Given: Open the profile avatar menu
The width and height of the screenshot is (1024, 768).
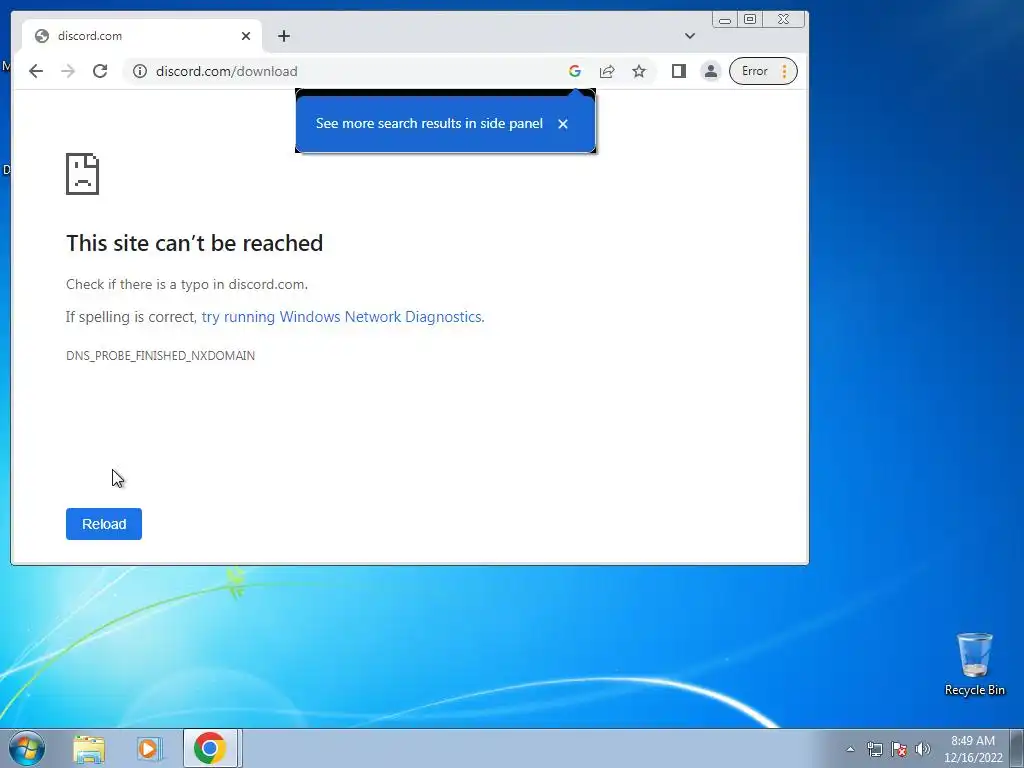Looking at the screenshot, I should pyautogui.click(x=711, y=71).
